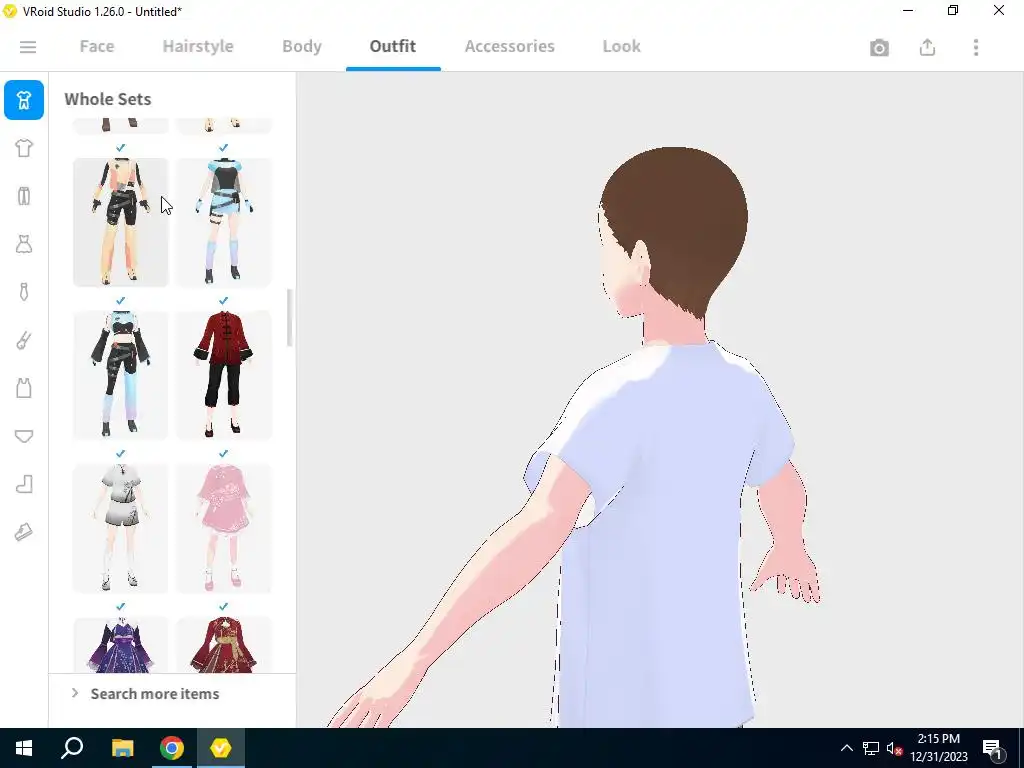This screenshot has width=1024, height=768.
Task: Open network status tray icon
Action: (871, 748)
